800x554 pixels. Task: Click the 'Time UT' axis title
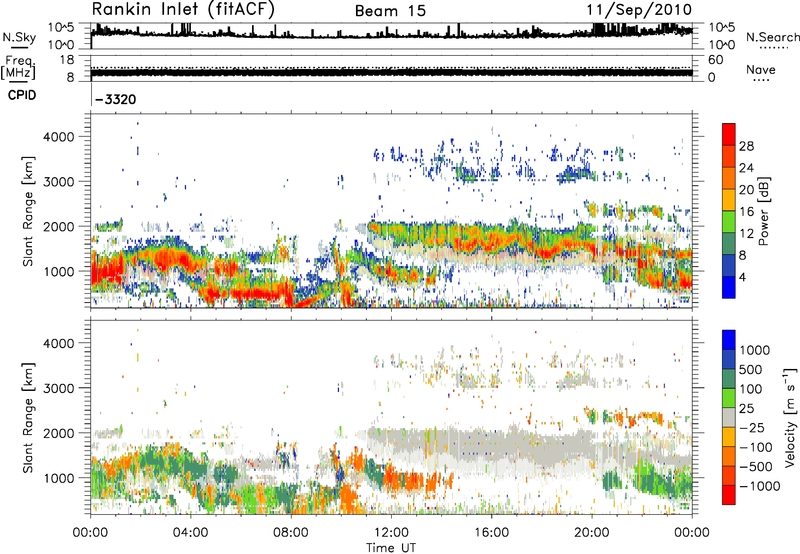pyautogui.click(x=391, y=548)
